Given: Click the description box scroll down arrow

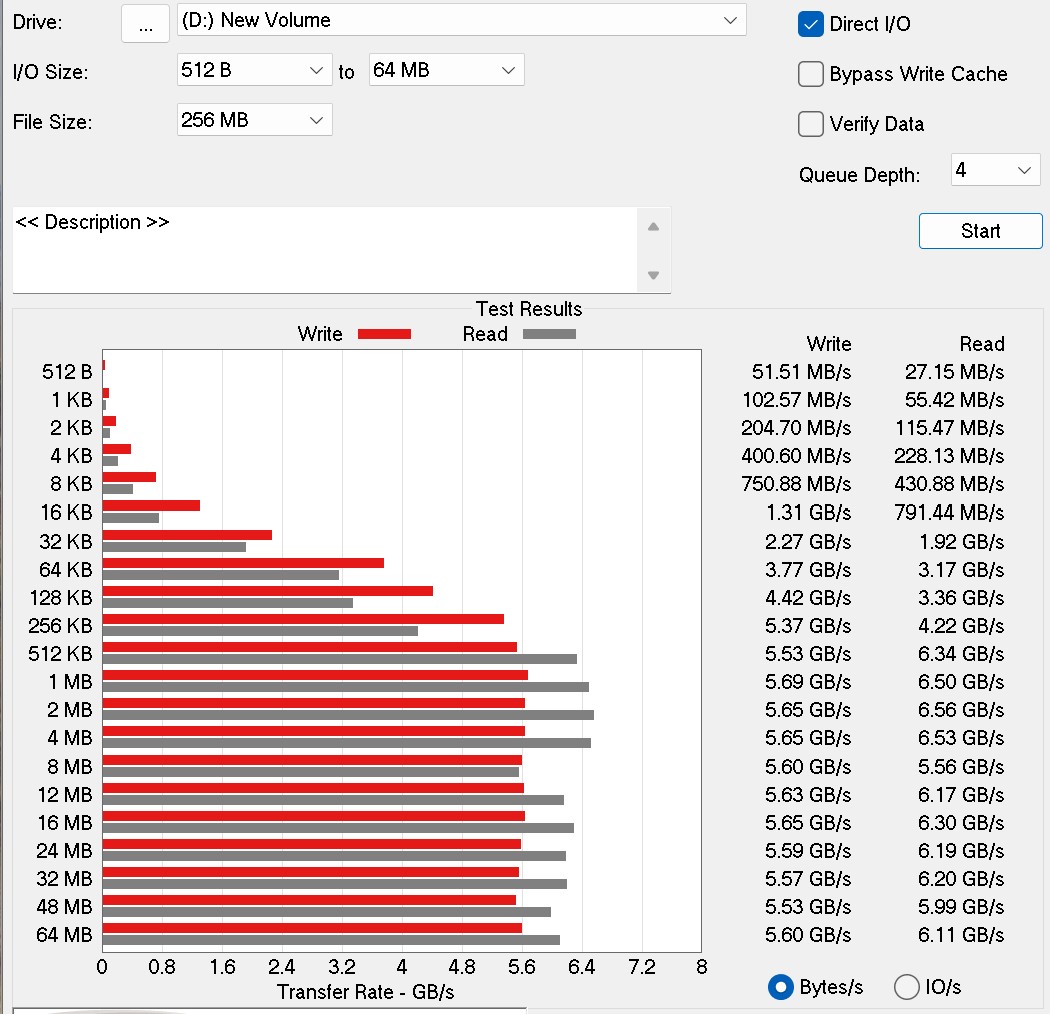Looking at the screenshot, I should pos(653,275).
